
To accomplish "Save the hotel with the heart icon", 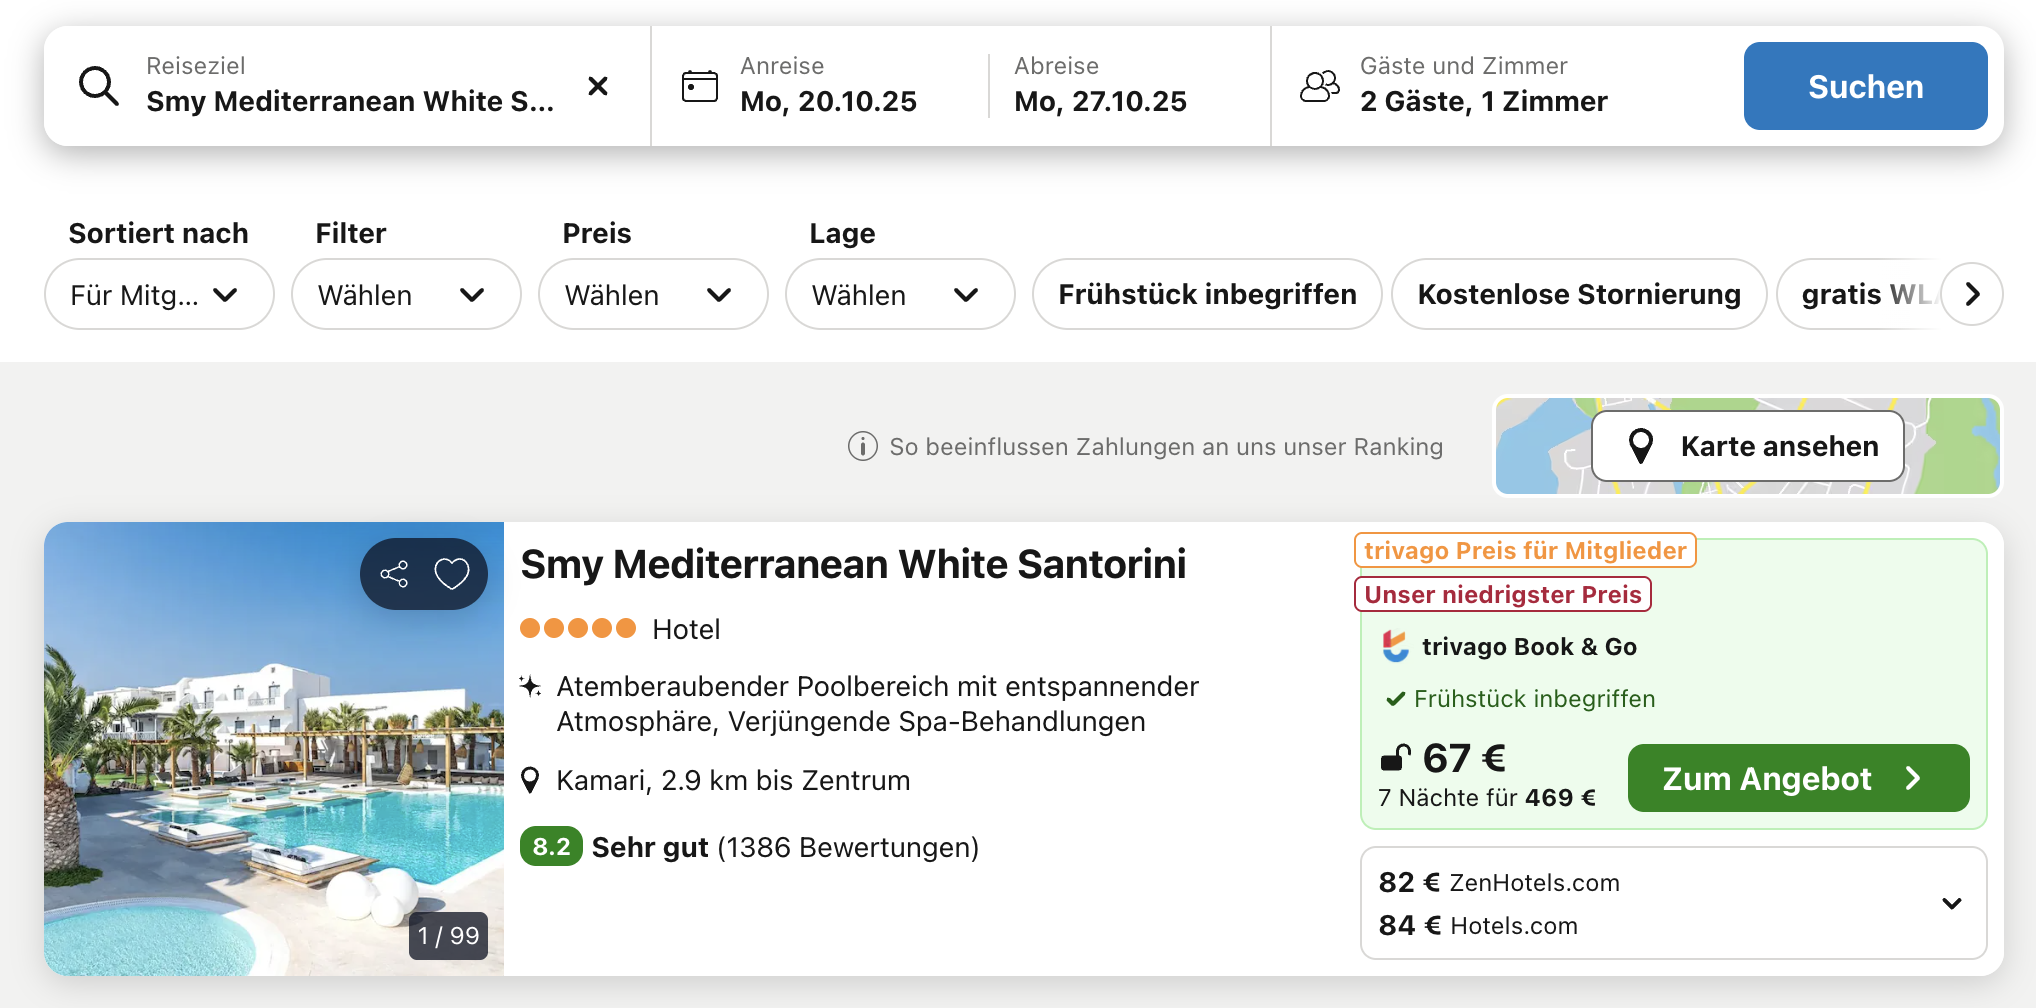I will pos(452,574).
